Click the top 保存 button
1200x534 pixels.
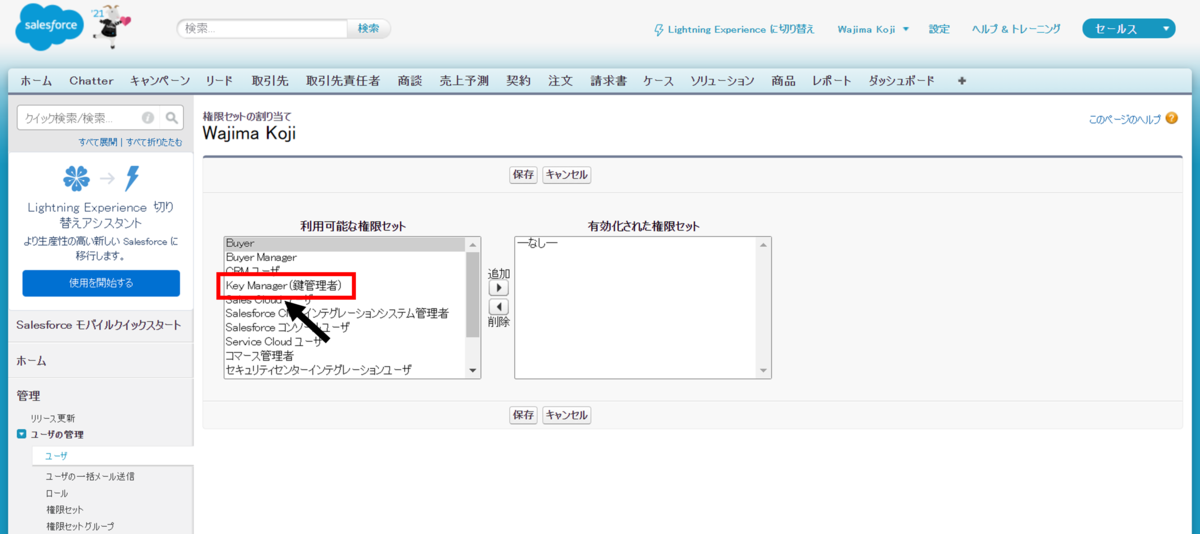[x=523, y=175]
